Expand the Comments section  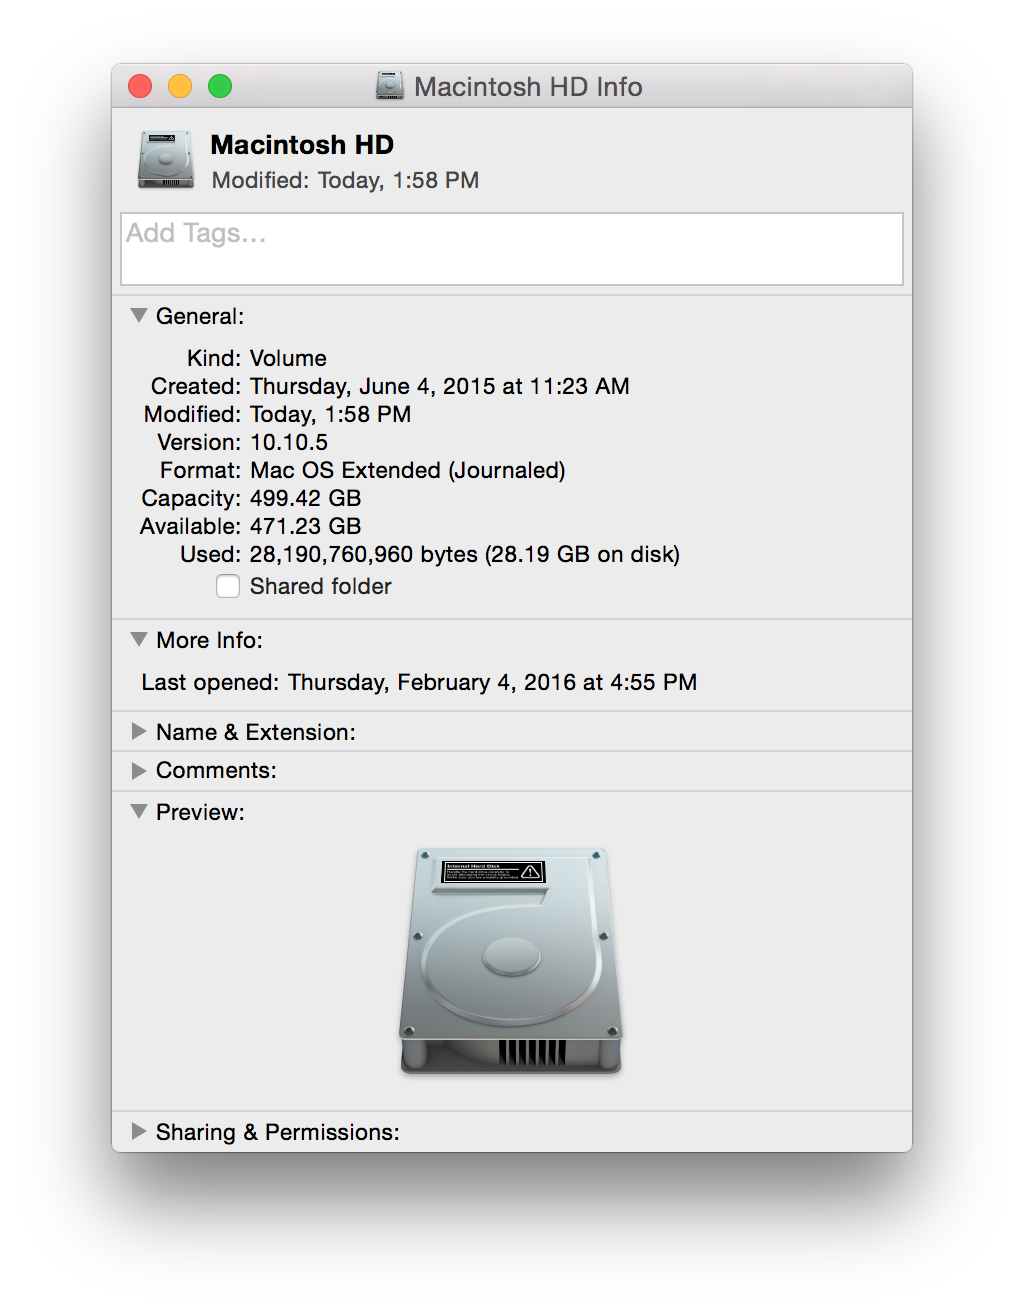pos(139,770)
